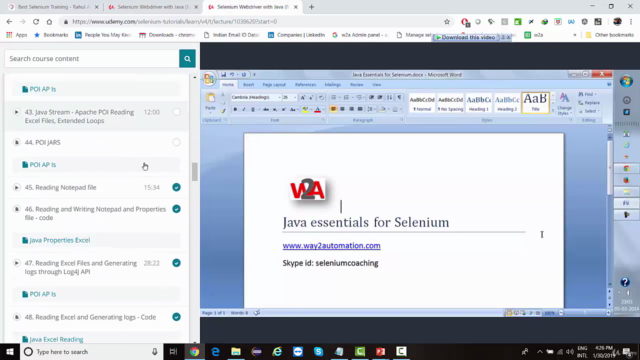The image size is (640, 360).
Task: Undo in Word quick access toolbar
Action: 232,75
